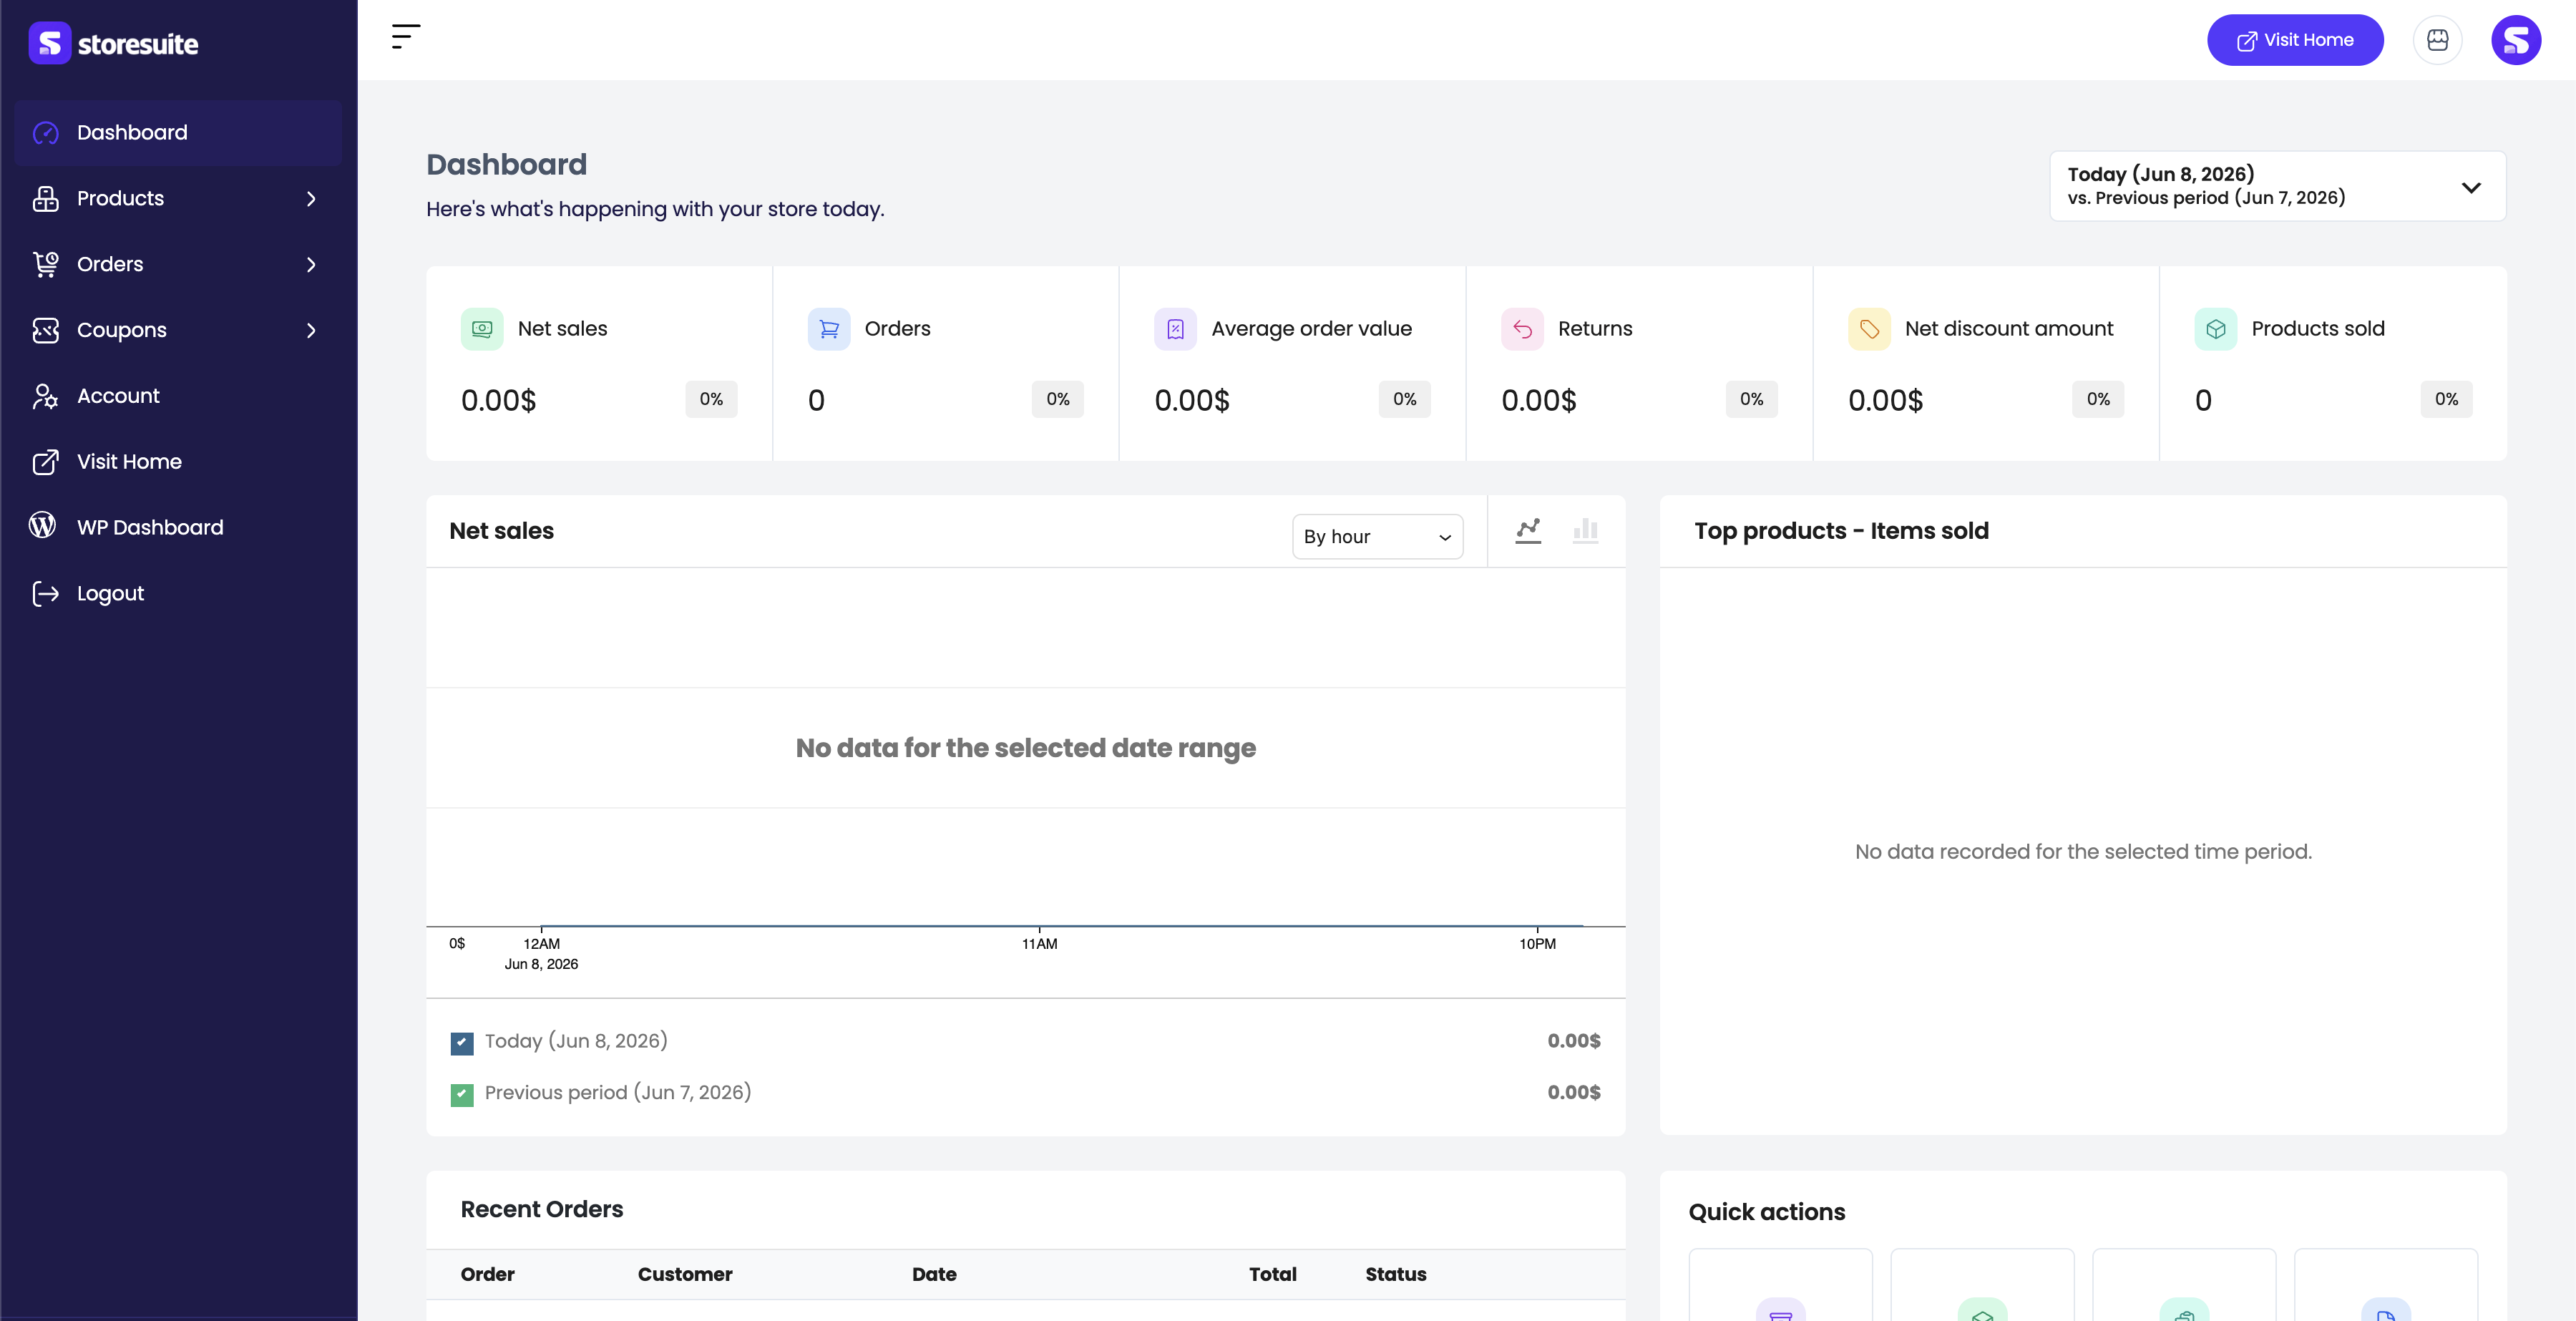2576x1321 pixels.
Task: Go to Dashboard in the sidebar
Action: (x=178, y=133)
